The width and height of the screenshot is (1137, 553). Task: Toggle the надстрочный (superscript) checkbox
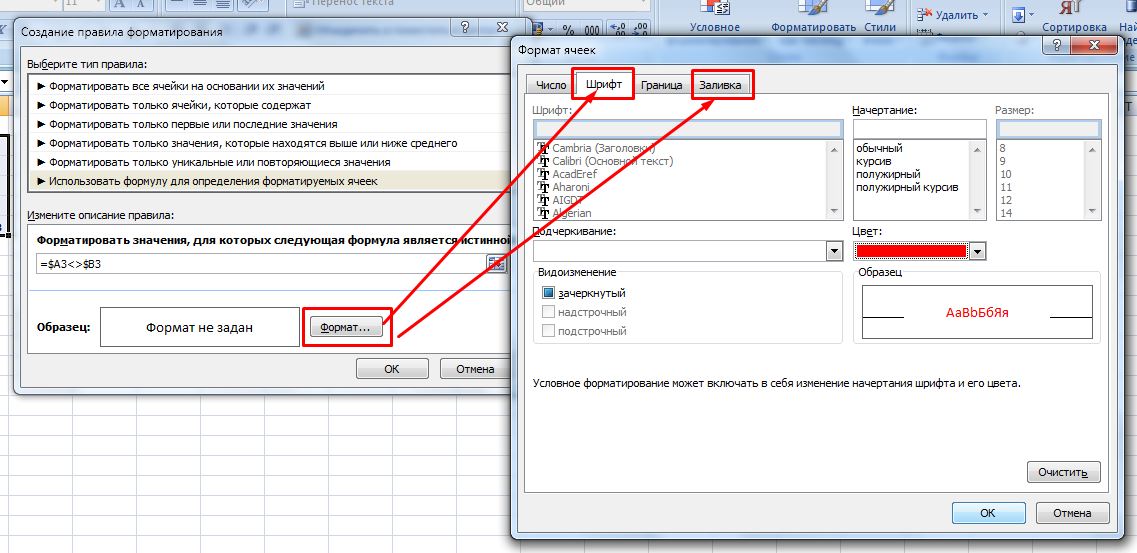548,312
